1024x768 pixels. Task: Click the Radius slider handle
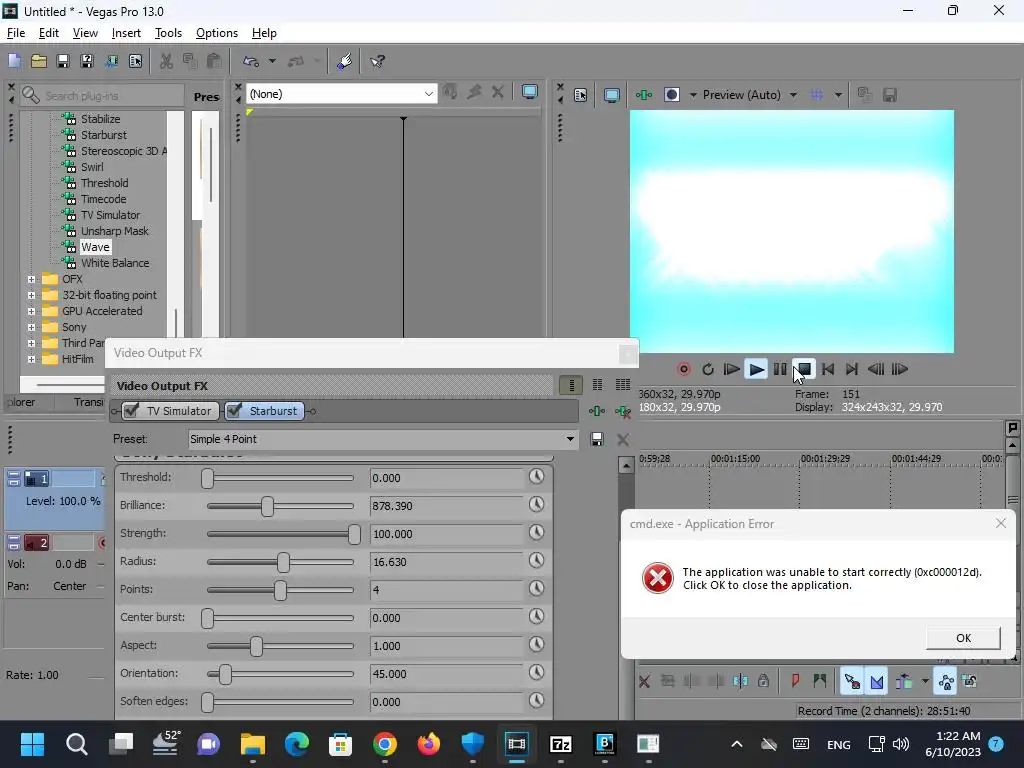(283, 562)
